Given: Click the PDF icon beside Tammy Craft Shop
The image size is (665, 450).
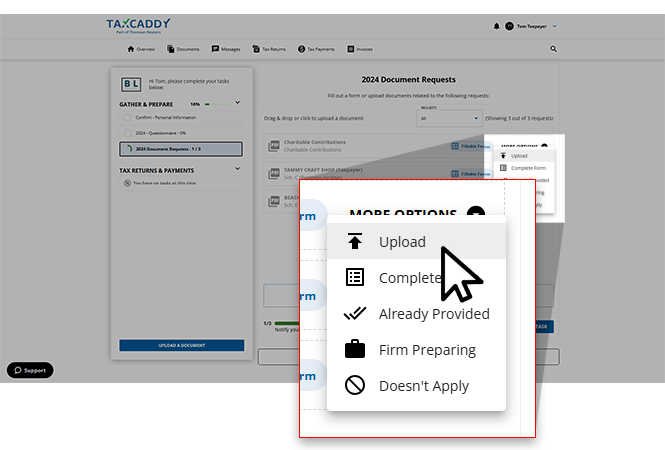Looking at the screenshot, I should [x=274, y=173].
